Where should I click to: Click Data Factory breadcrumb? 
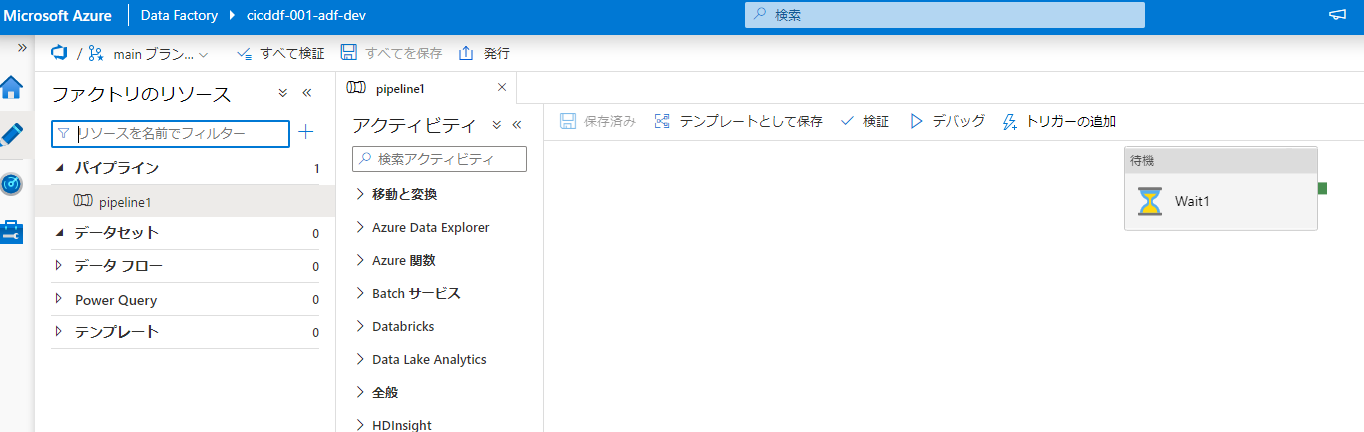179,16
